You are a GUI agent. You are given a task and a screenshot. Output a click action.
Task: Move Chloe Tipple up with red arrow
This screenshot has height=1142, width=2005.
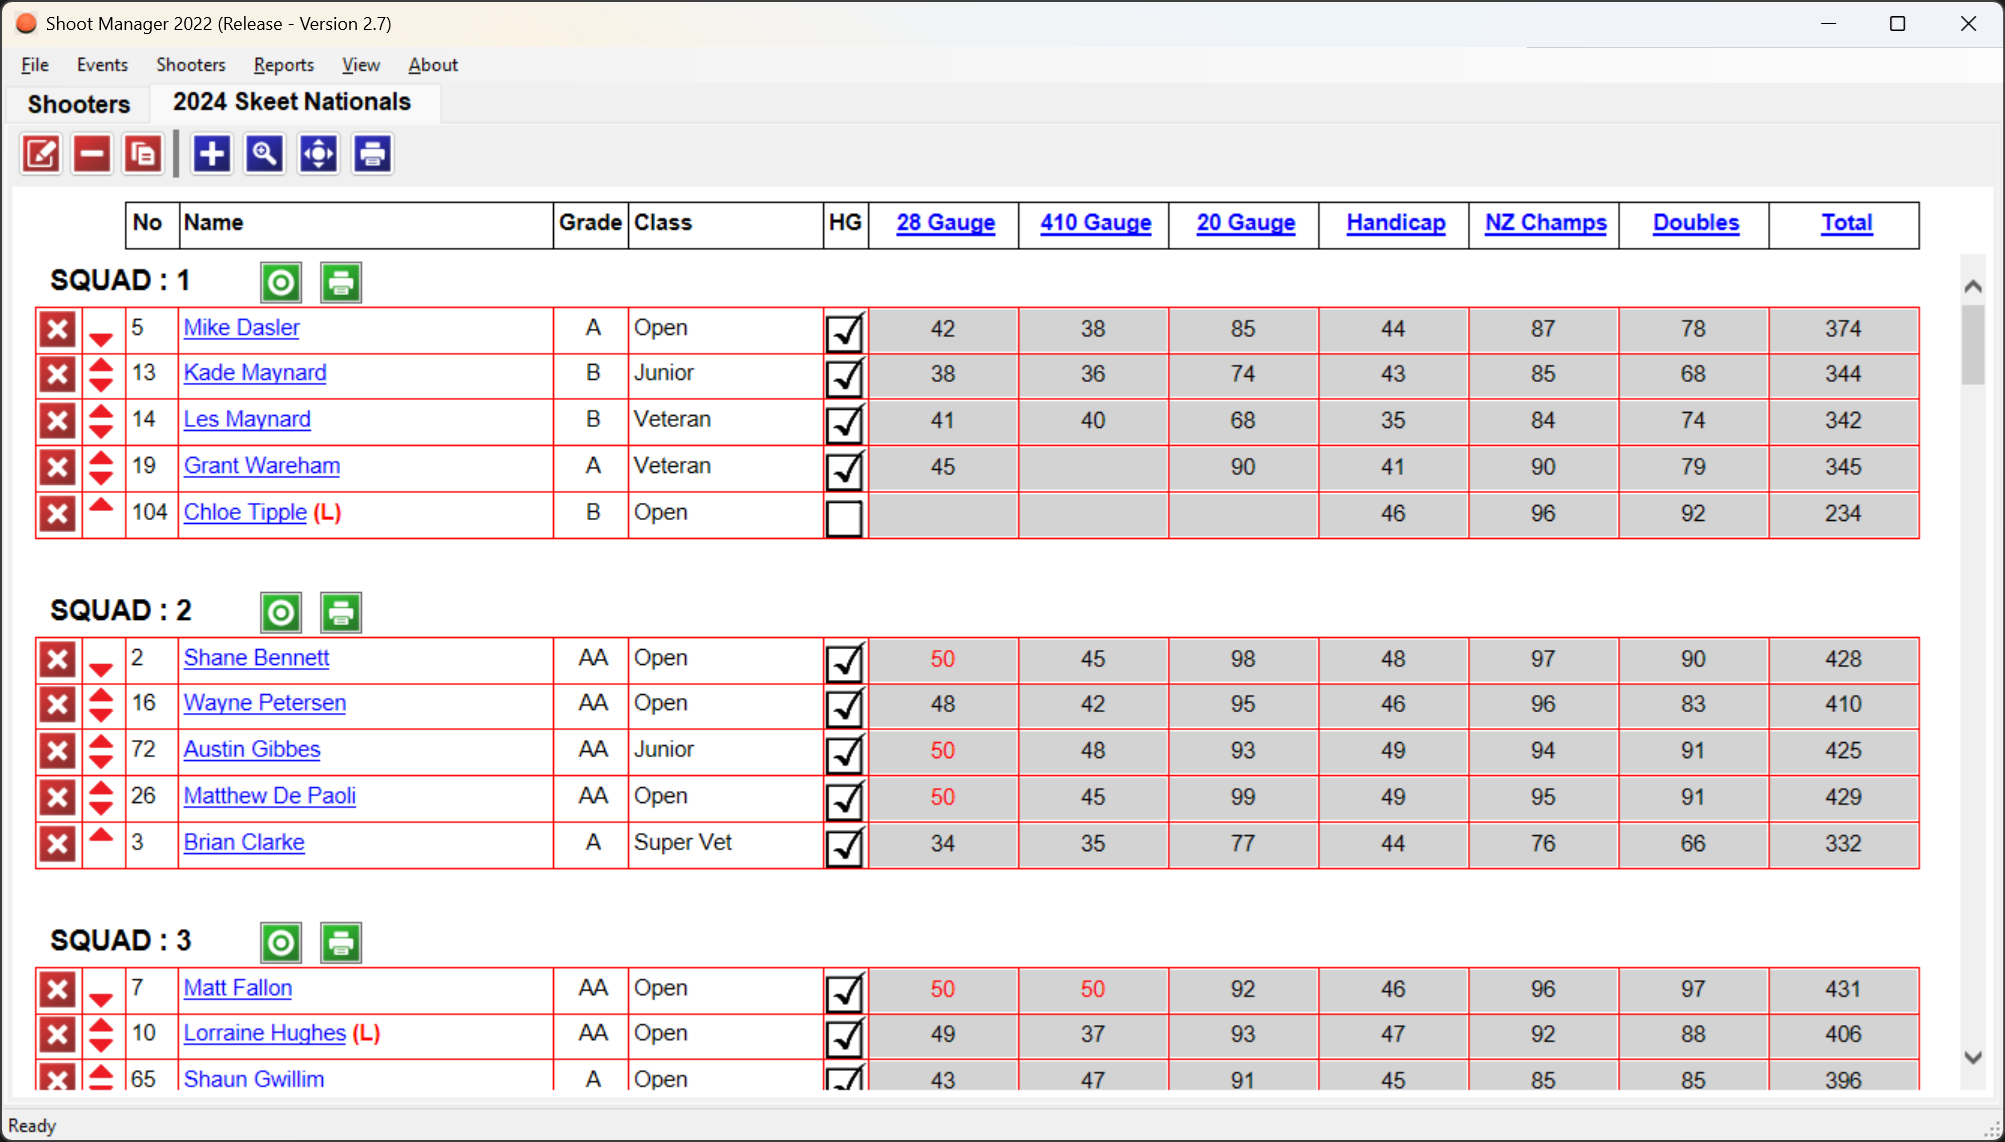[x=101, y=504]
